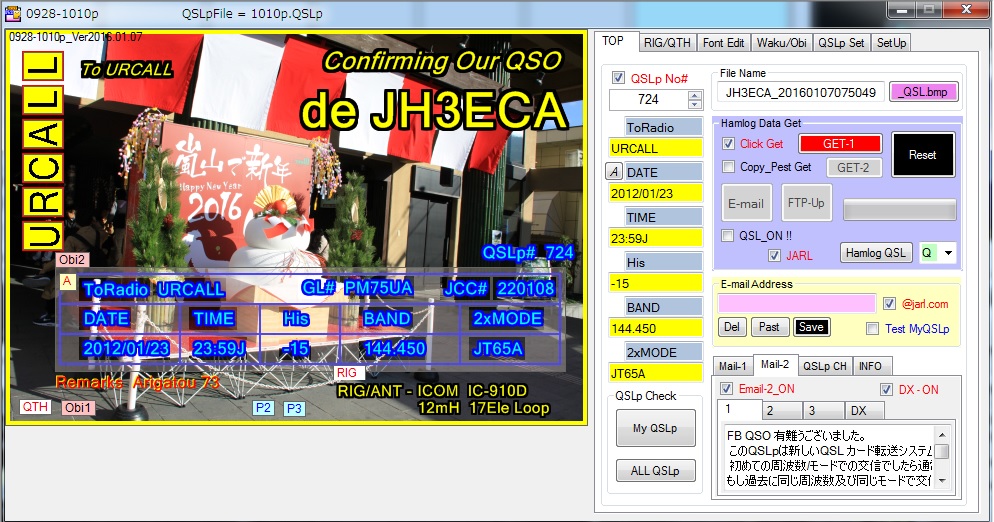
Task: Increase the QSLp number with up arrow
Action: 695,95
